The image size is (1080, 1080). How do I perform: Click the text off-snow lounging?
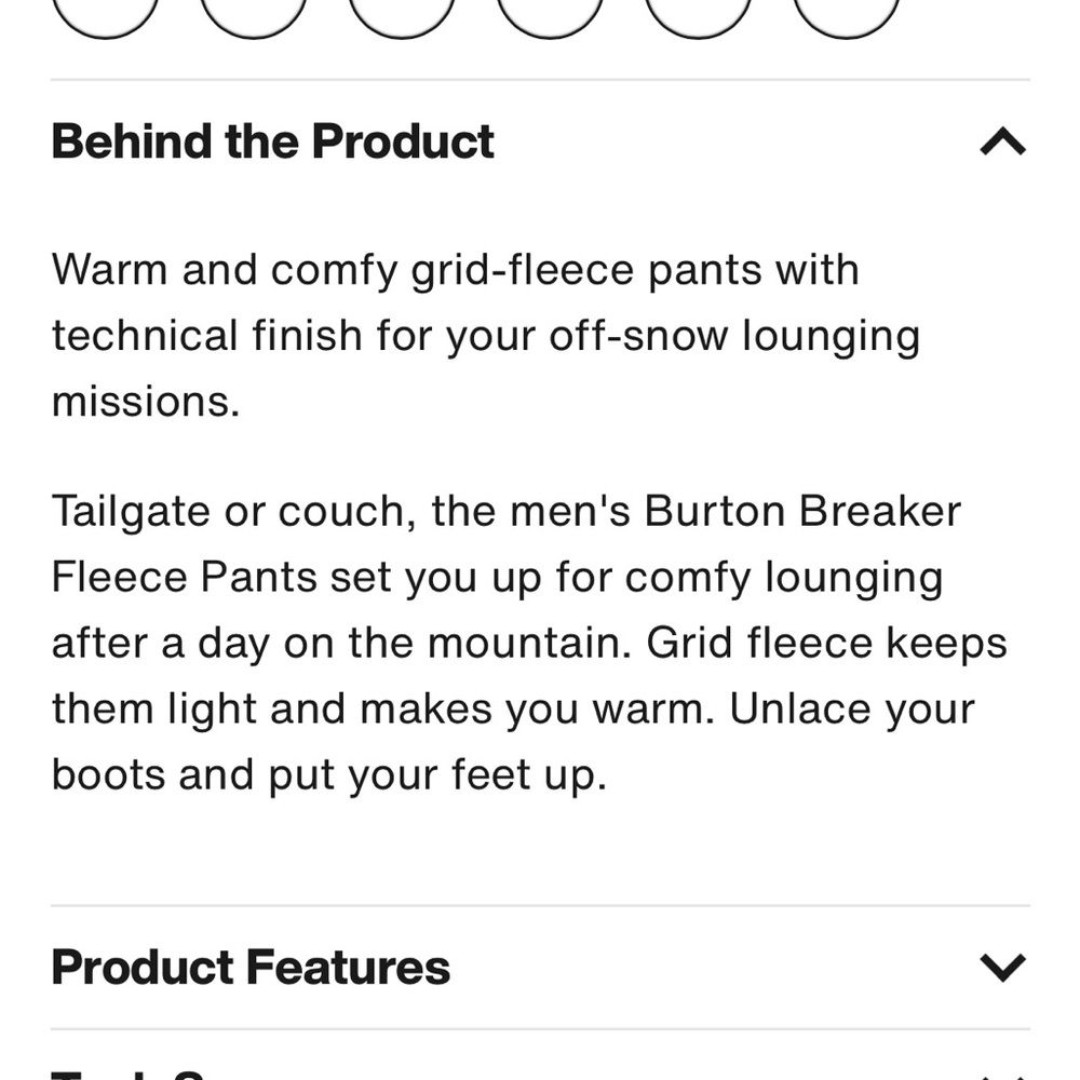pyautogui.click(x=735, y=336)
